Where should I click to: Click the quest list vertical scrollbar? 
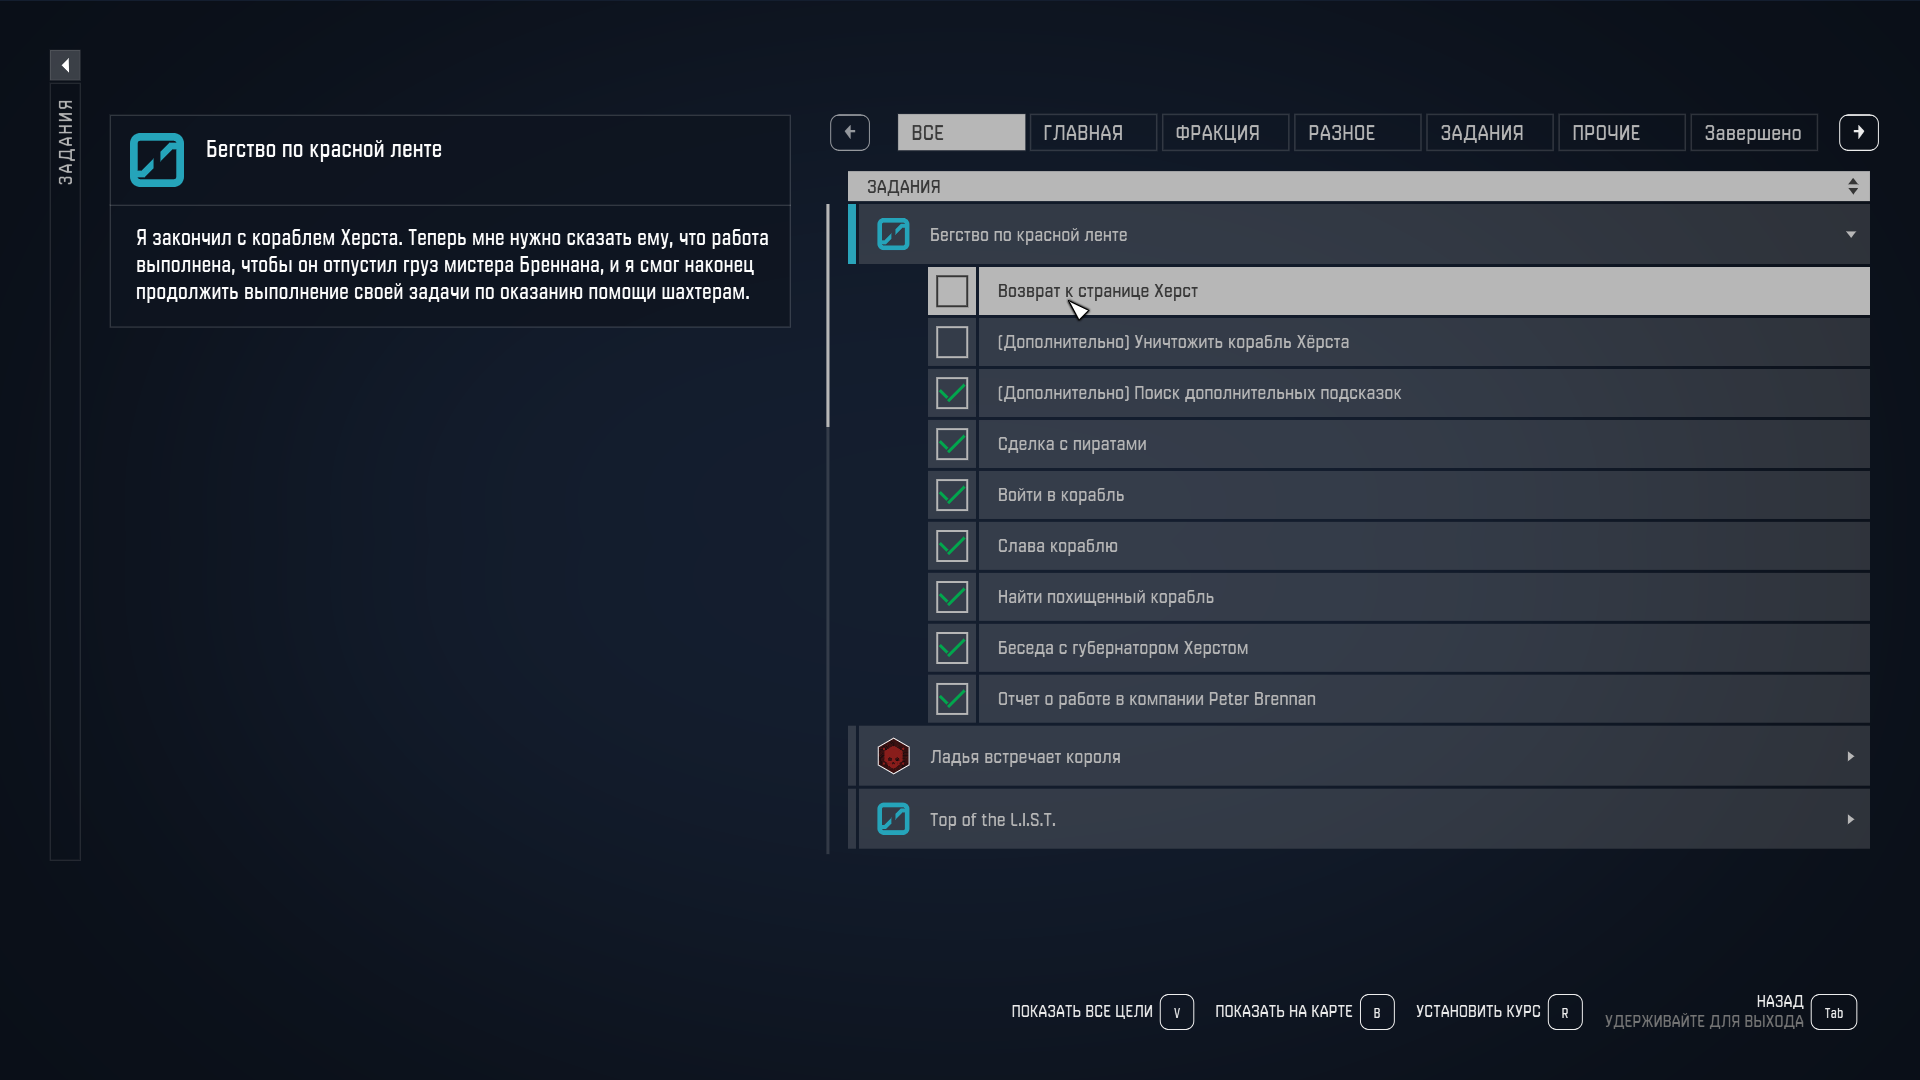(828, 316)
